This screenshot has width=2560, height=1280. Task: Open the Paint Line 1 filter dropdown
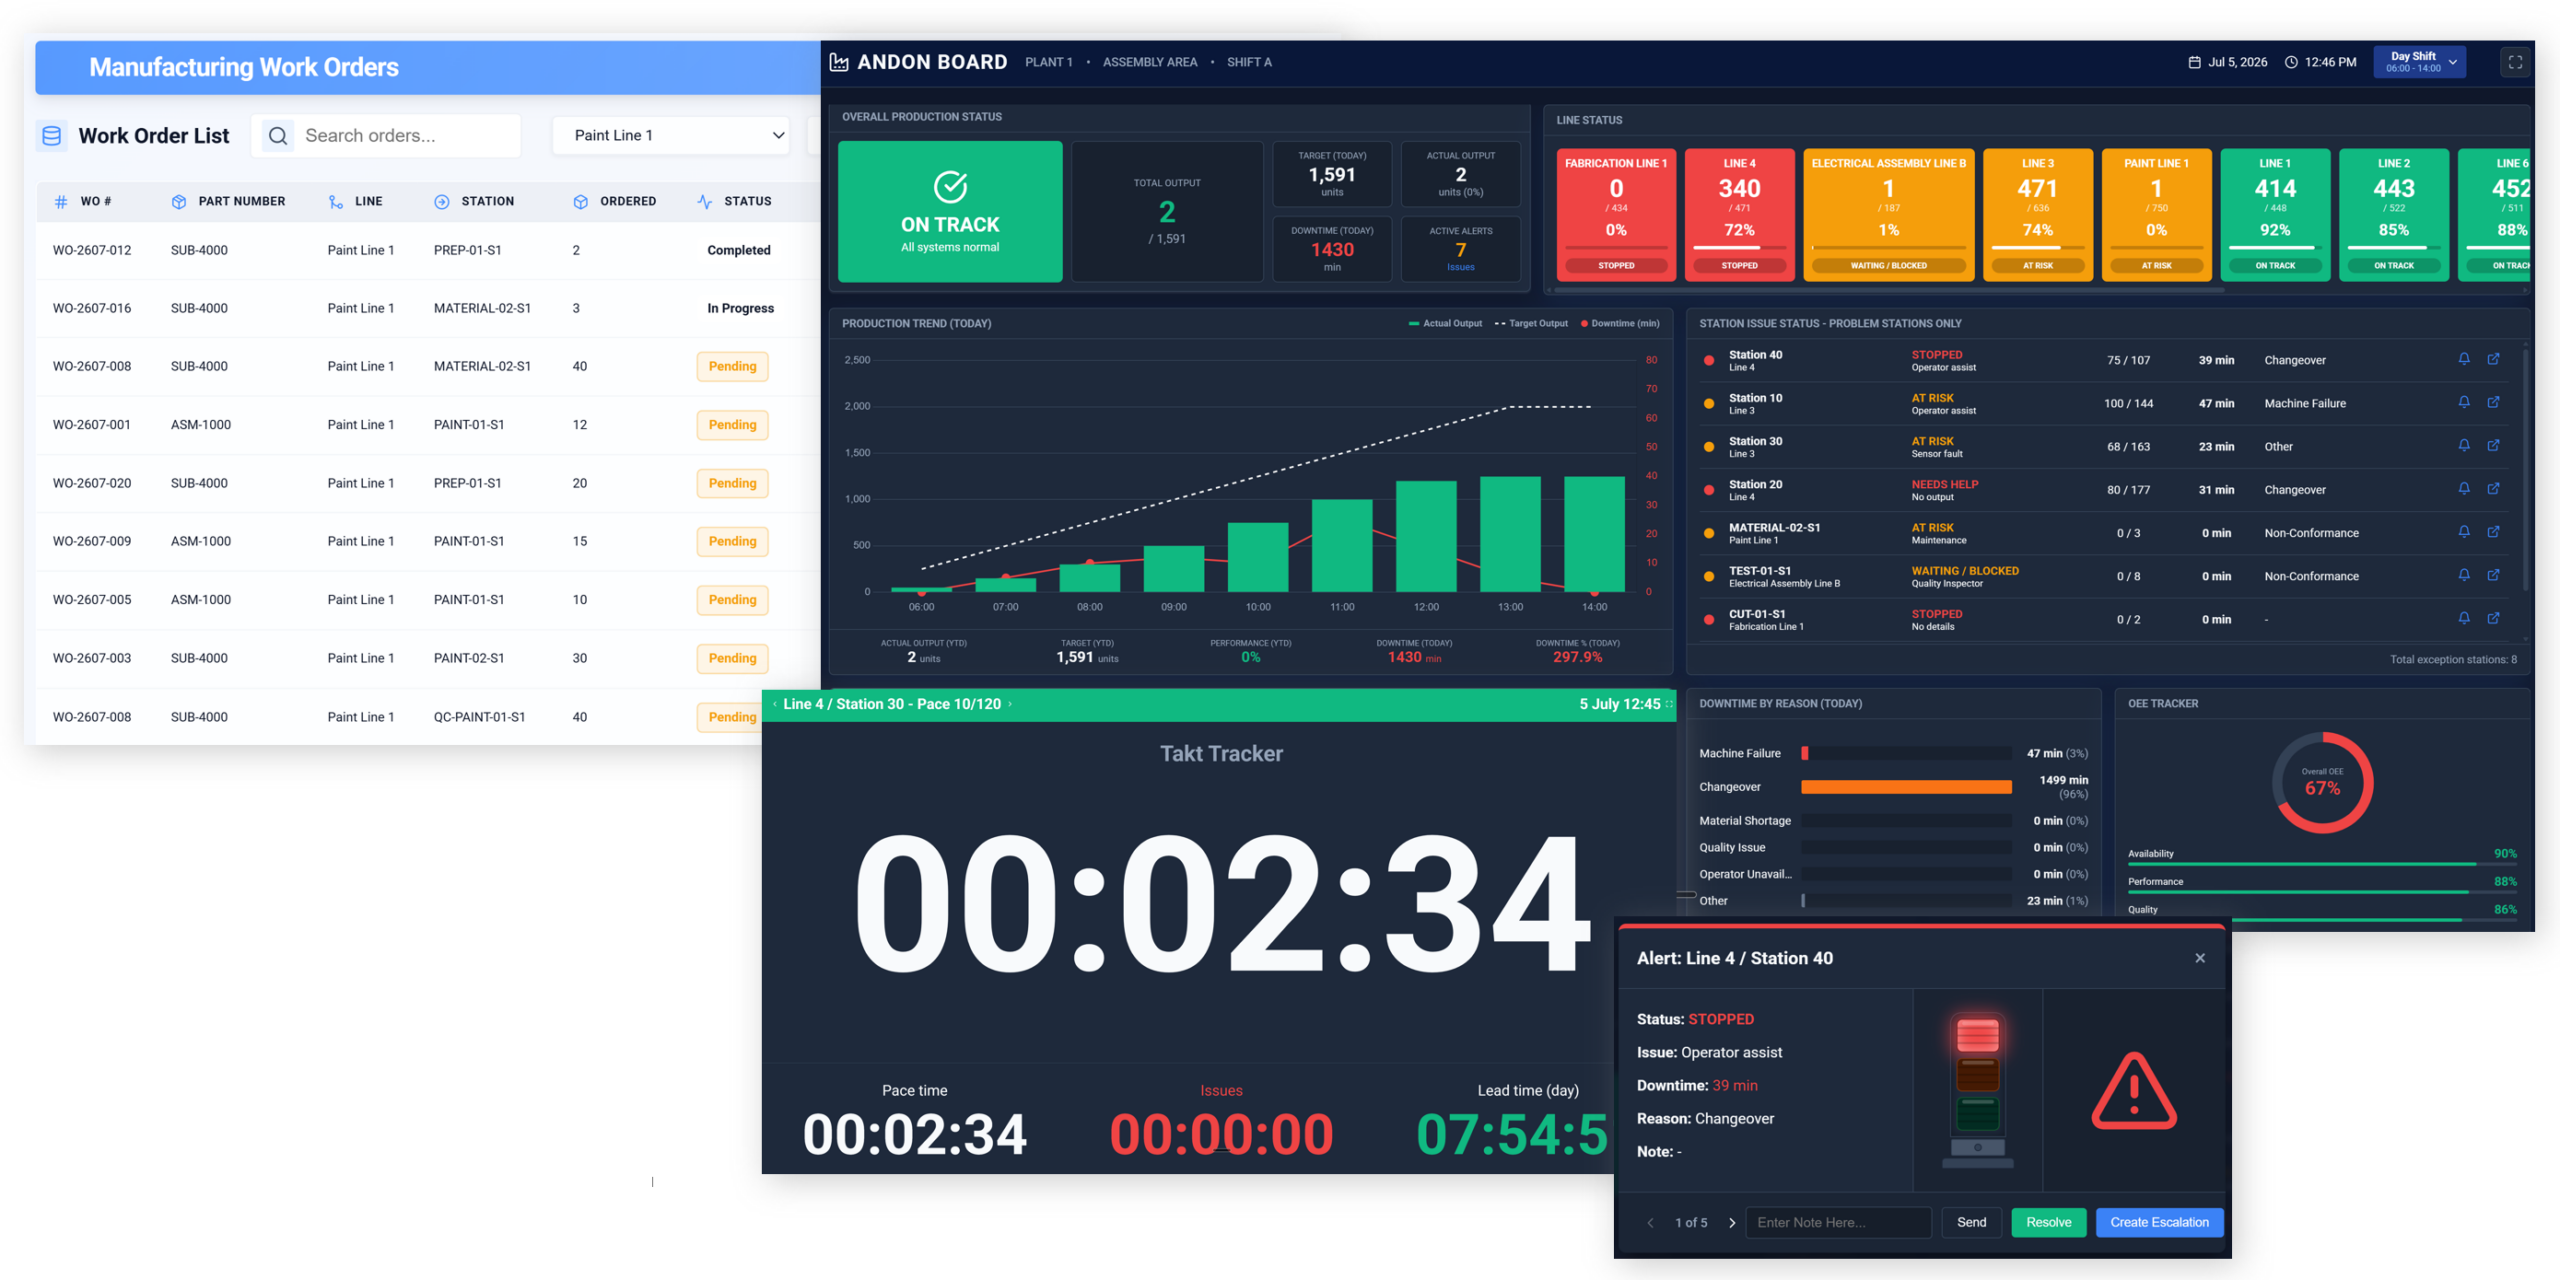point(670,135)
